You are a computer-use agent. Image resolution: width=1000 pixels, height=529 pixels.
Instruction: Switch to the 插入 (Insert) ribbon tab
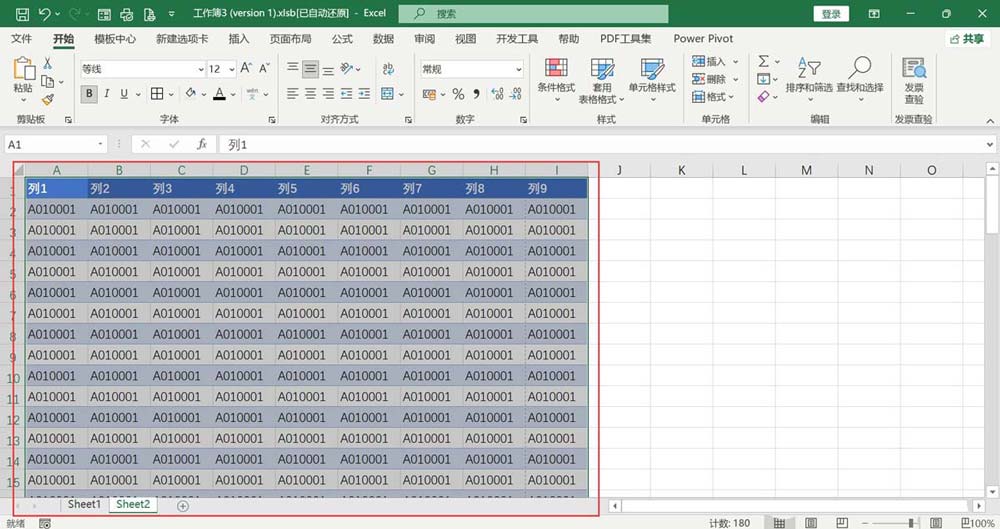[239, 39]
